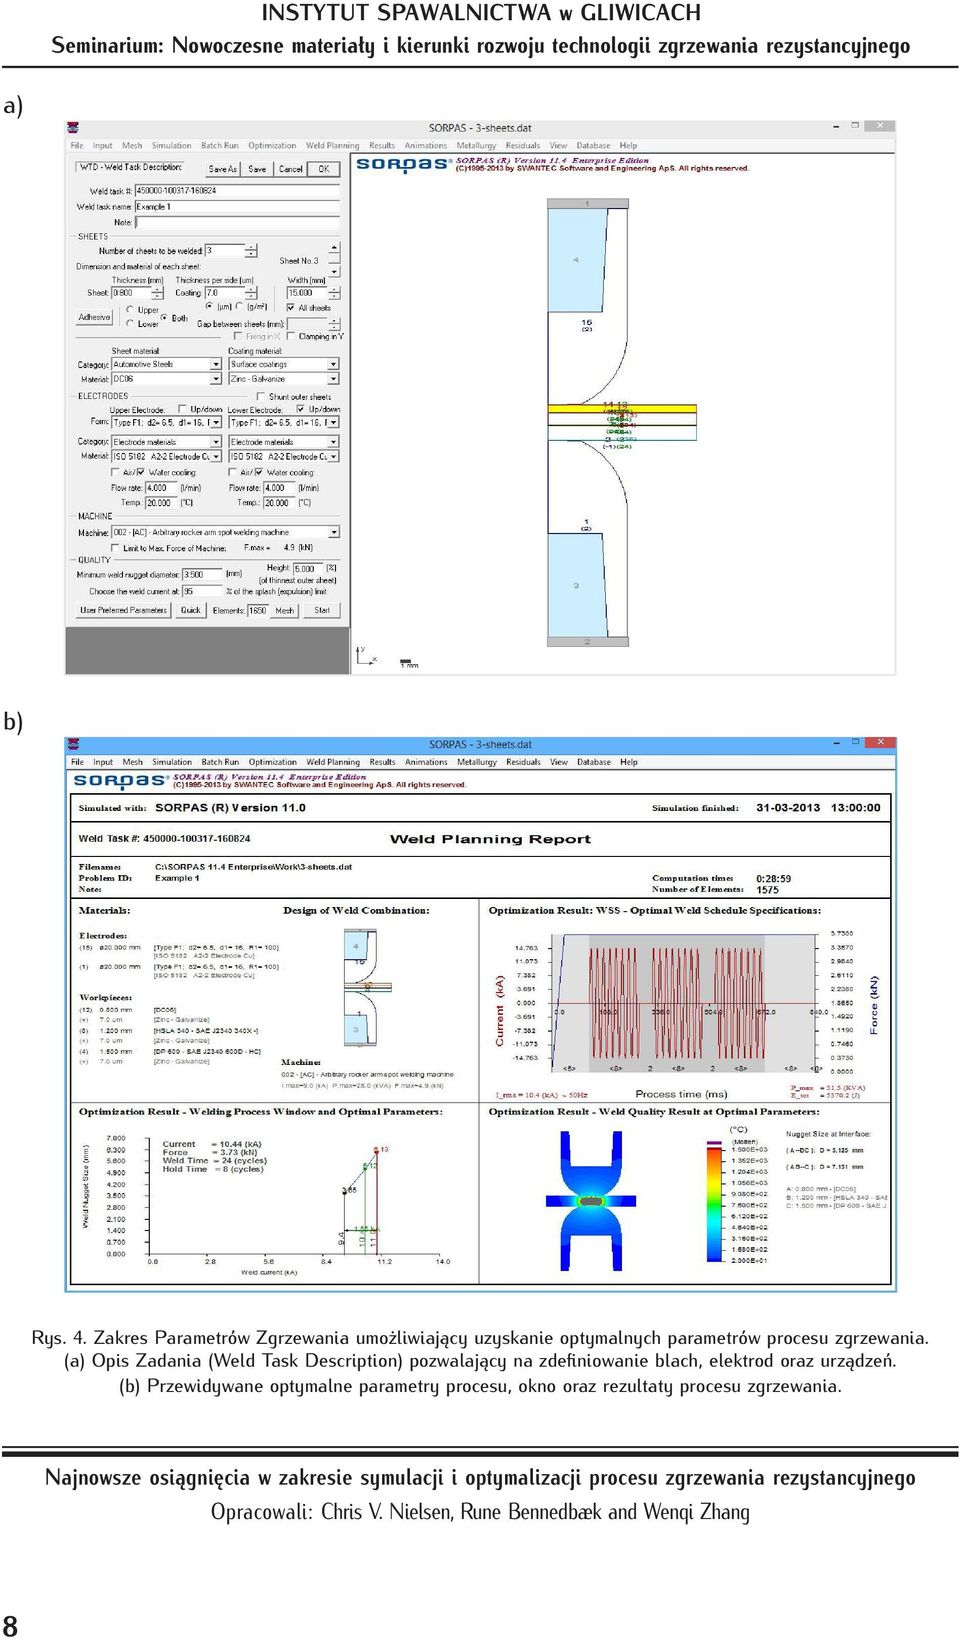The height and width of the screenshot is (1640, 960).
Task: Open File menu in the upper SORPAS window
Action: (77, 145)
